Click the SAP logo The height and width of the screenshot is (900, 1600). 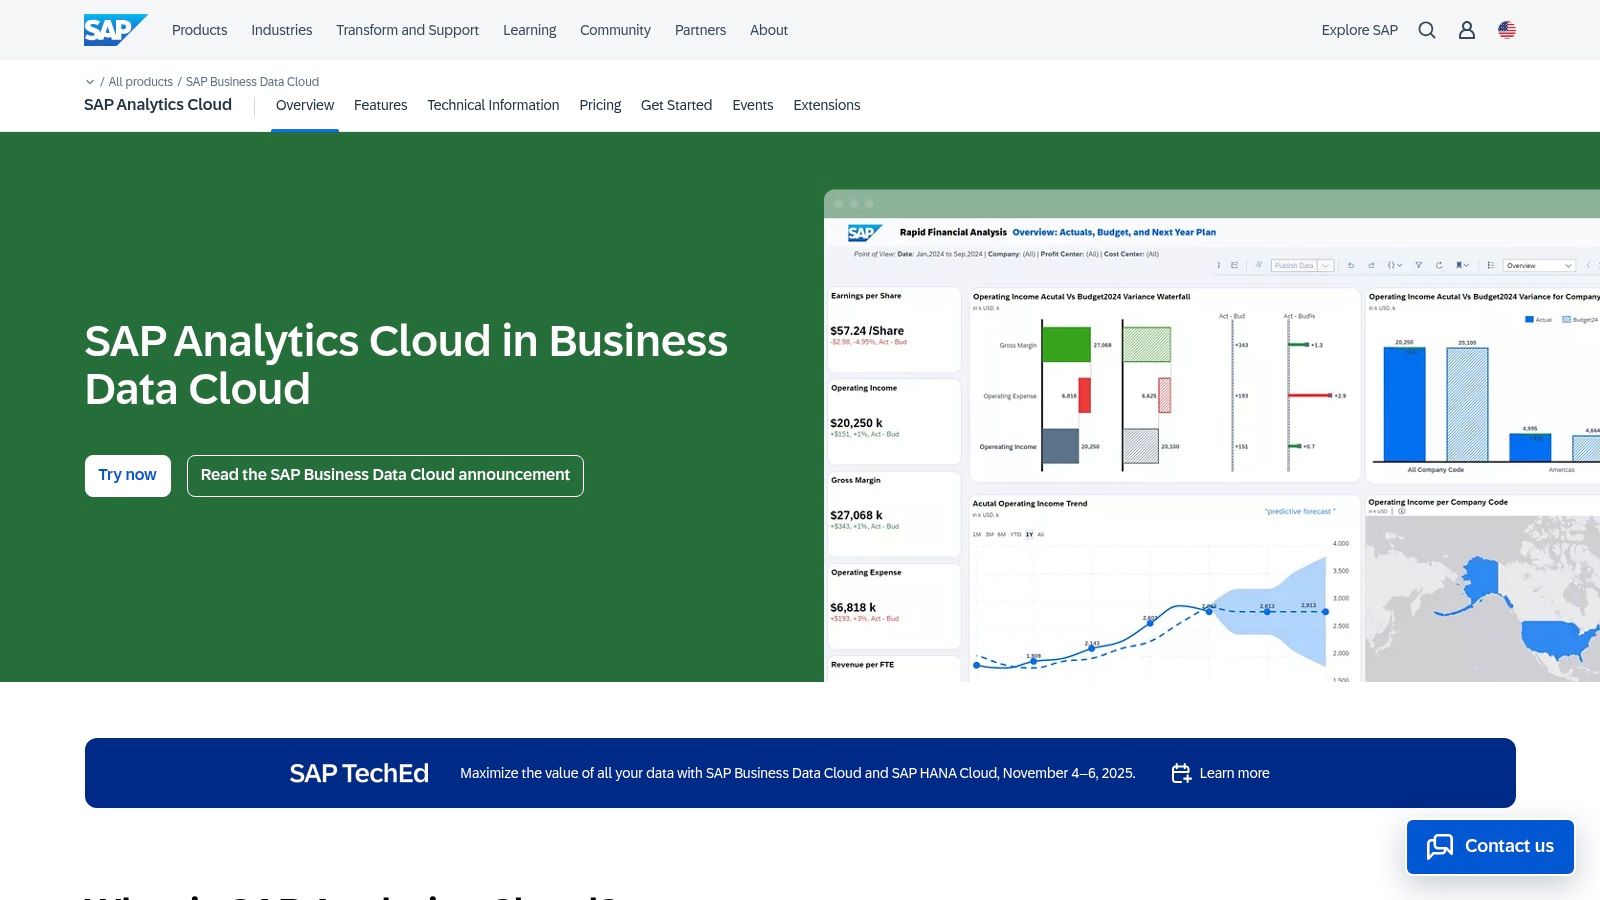point(113,29)
